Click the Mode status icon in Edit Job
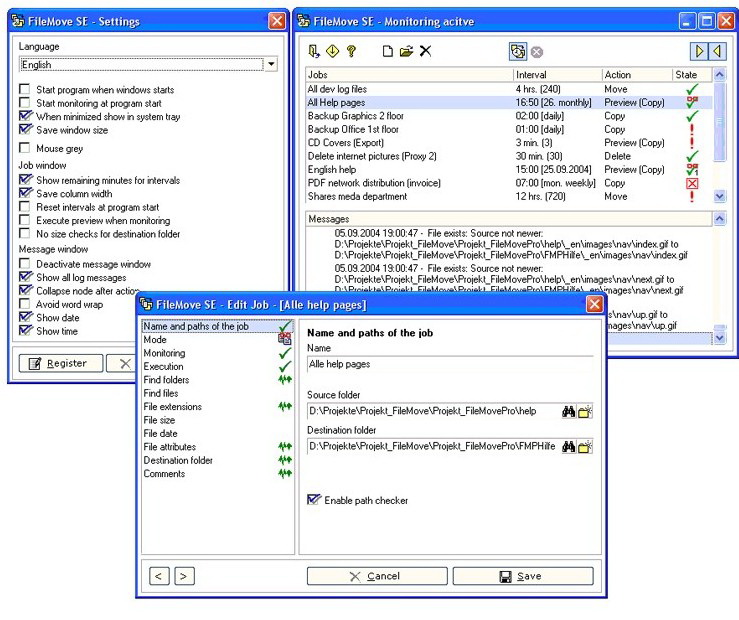This screenshot has width=739, height=620. 285,339
